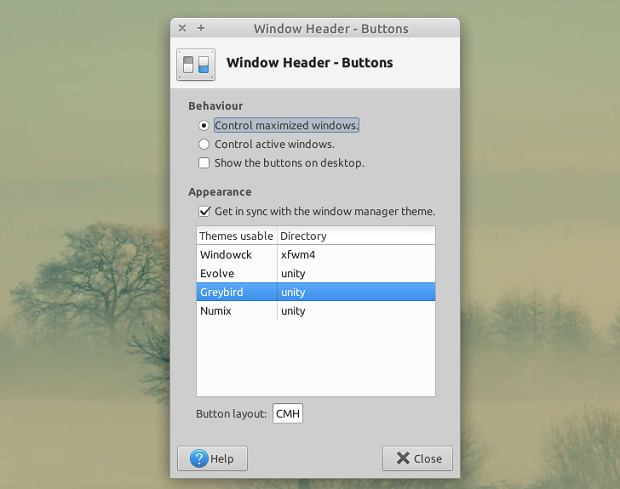Select Control maximized windows radio button

pos(204,126)
